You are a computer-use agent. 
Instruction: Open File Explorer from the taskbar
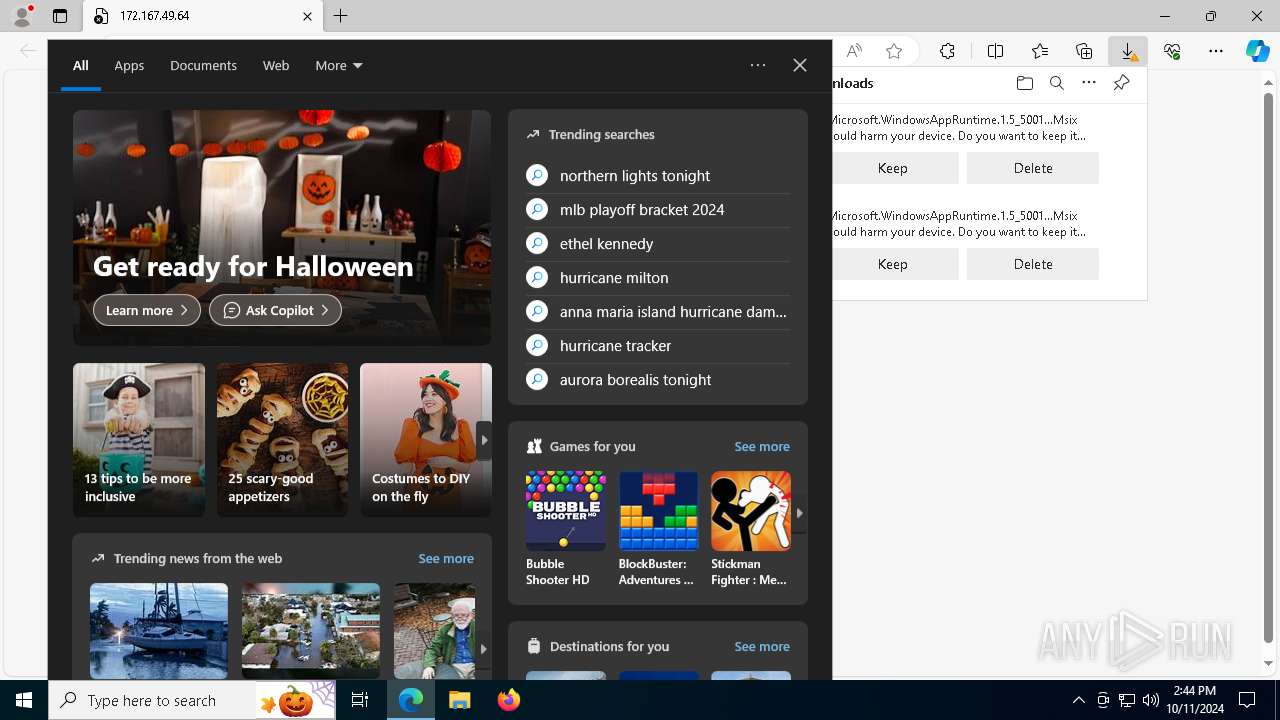pyautogui.click(x=459, y=700)
